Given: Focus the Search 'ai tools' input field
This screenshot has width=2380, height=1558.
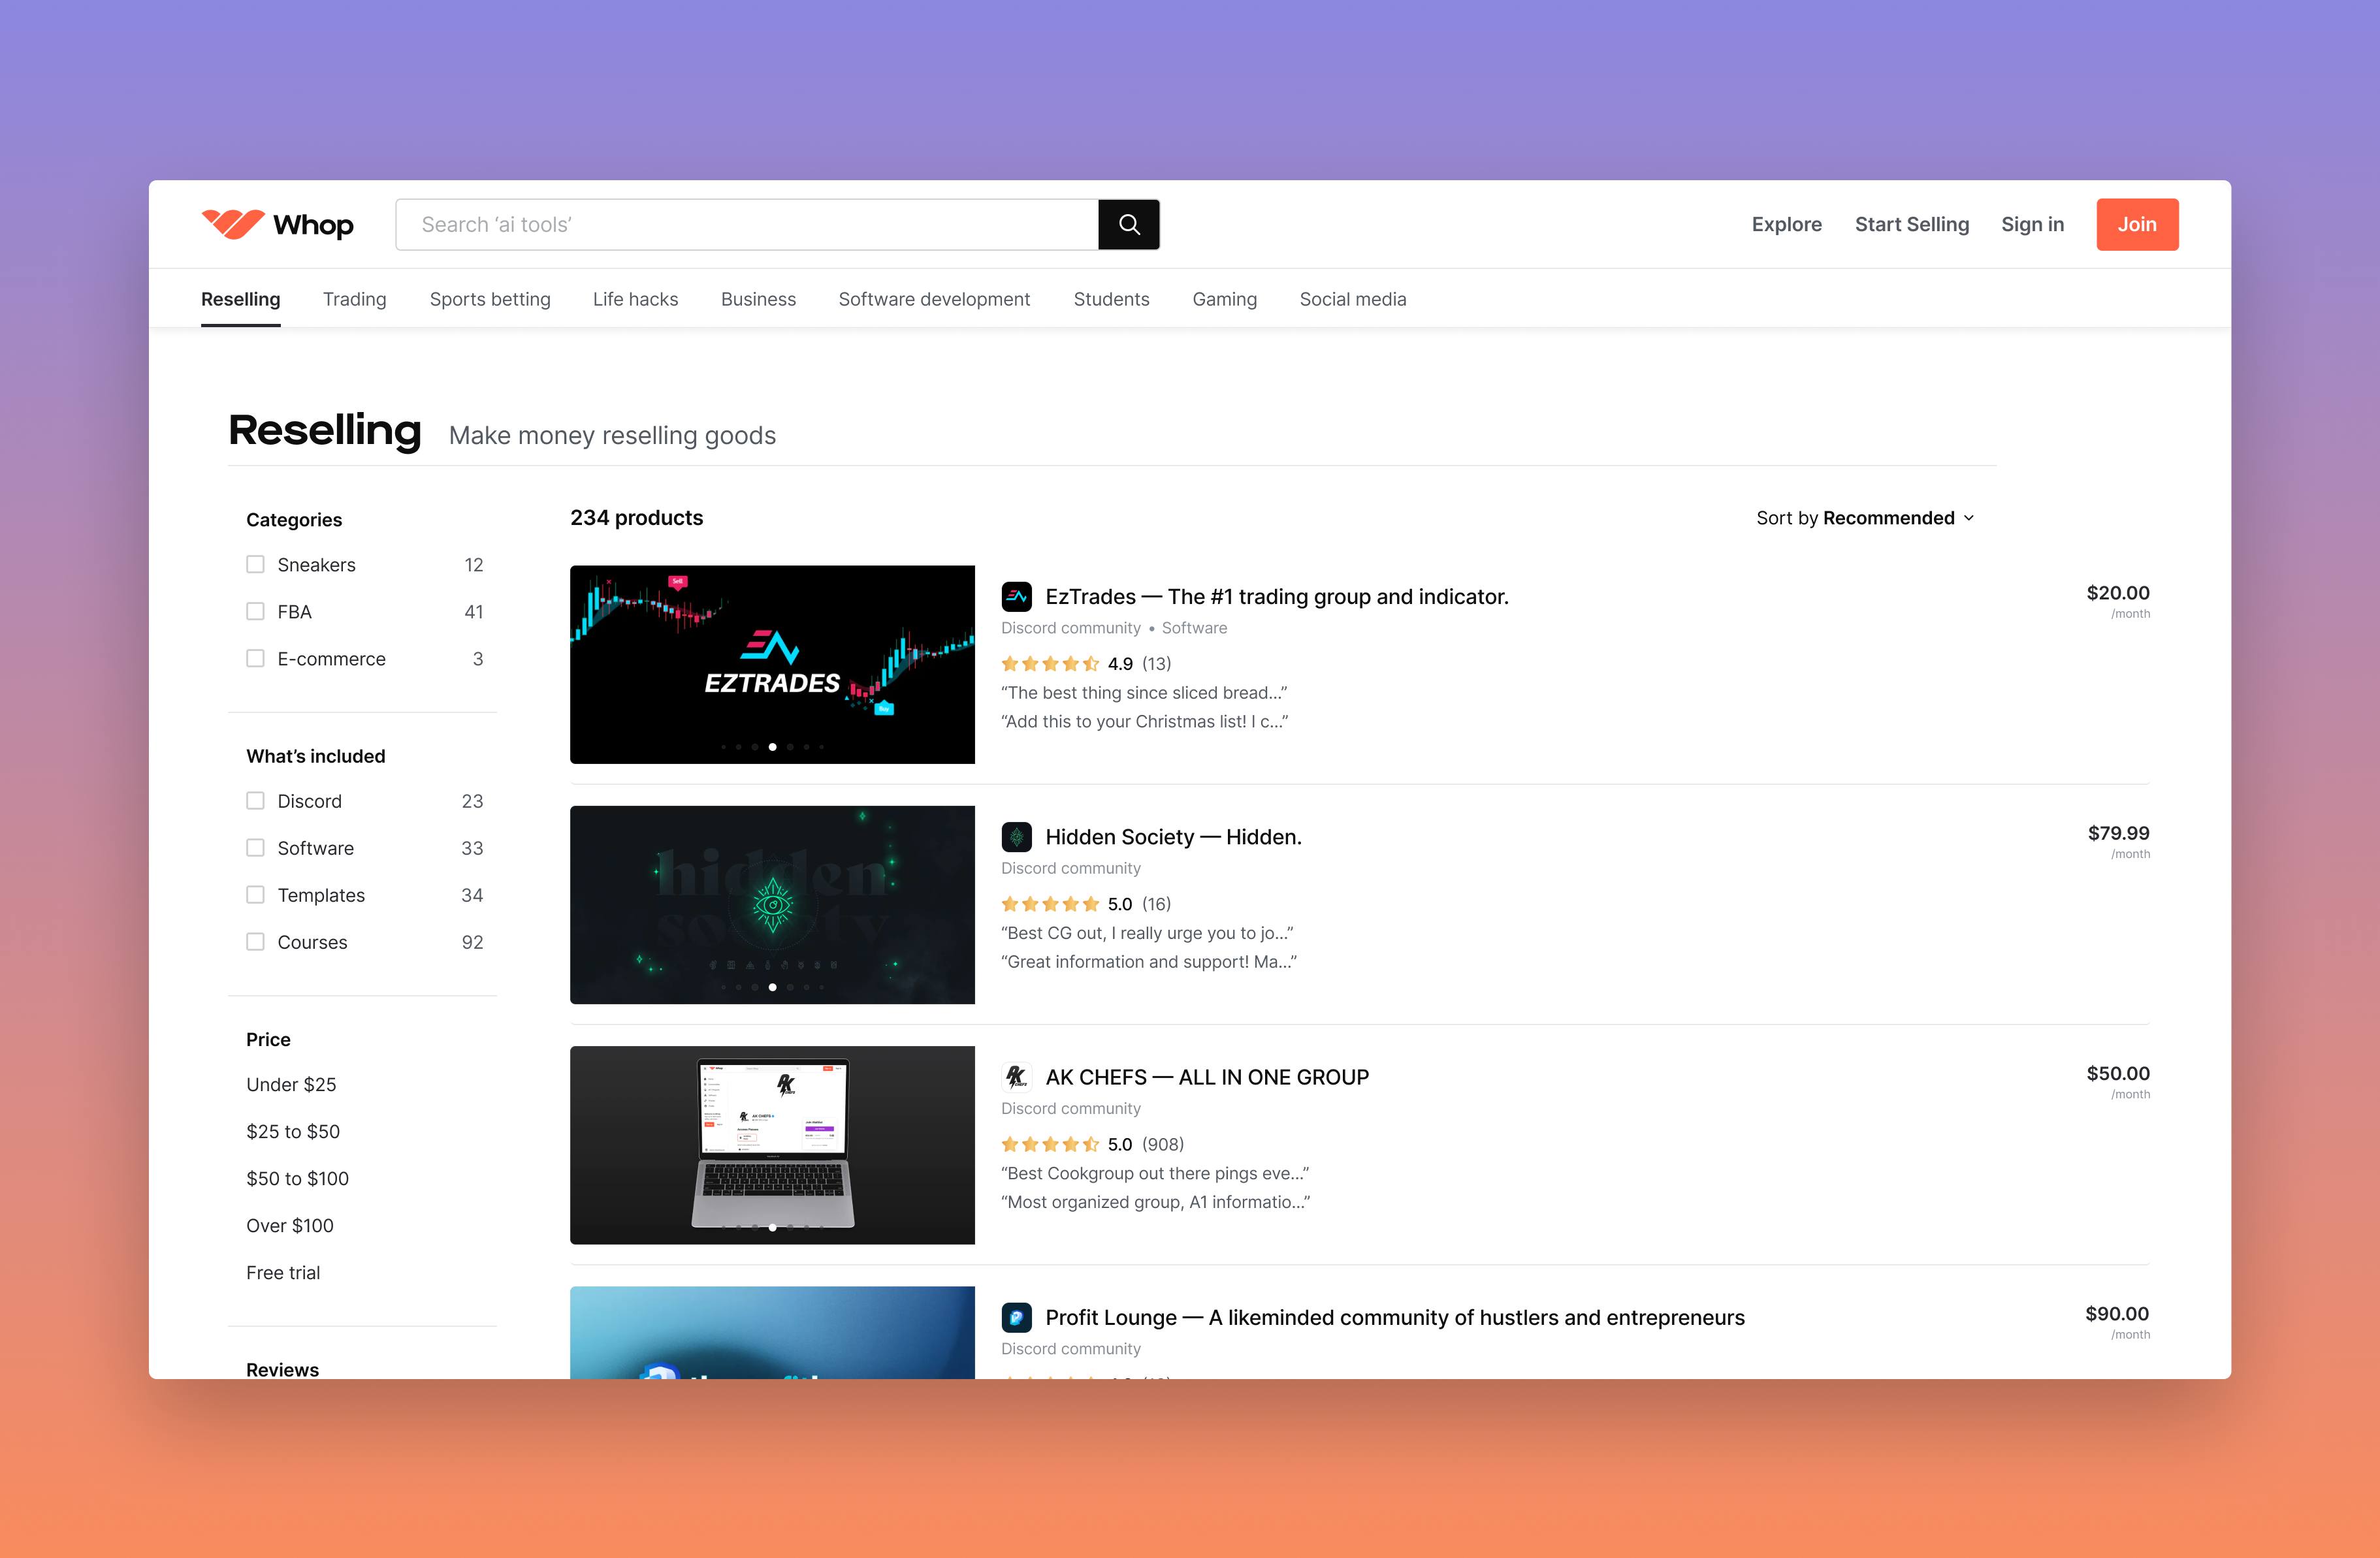Looking at the screenshot, I should pyautogui.click(x=746, y=224).
